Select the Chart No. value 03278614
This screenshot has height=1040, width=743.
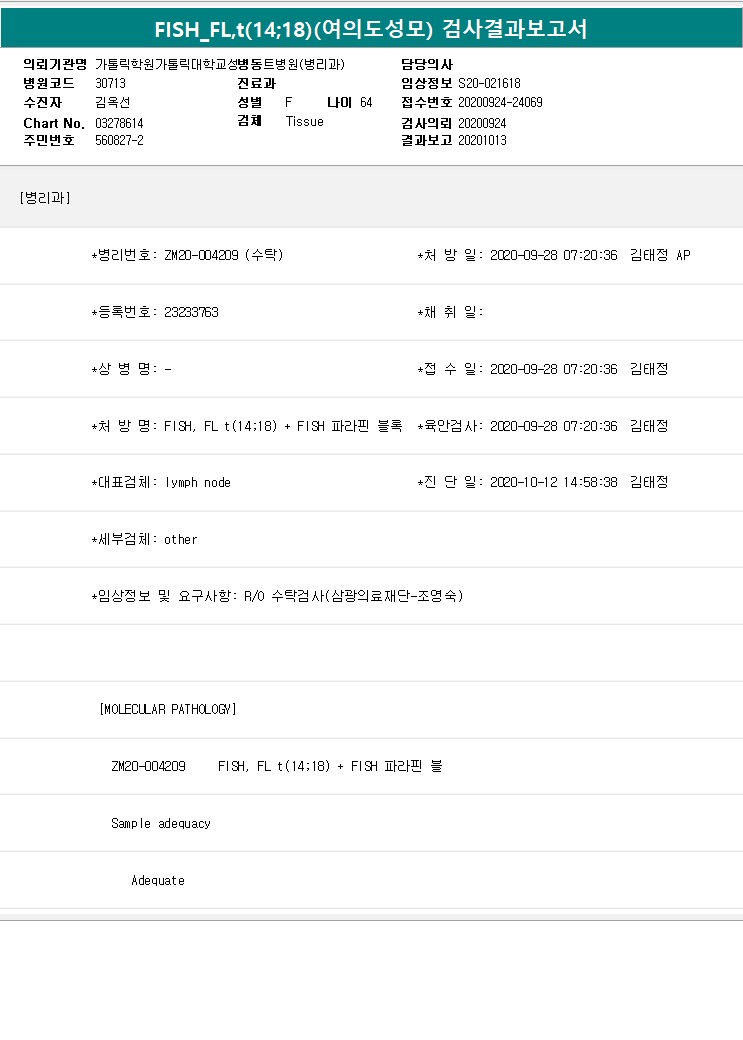click(x=118, y=122)
